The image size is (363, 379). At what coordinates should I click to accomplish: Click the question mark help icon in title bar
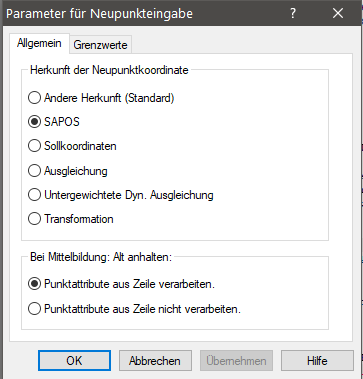pyautogui.click(x=293, y=14)
